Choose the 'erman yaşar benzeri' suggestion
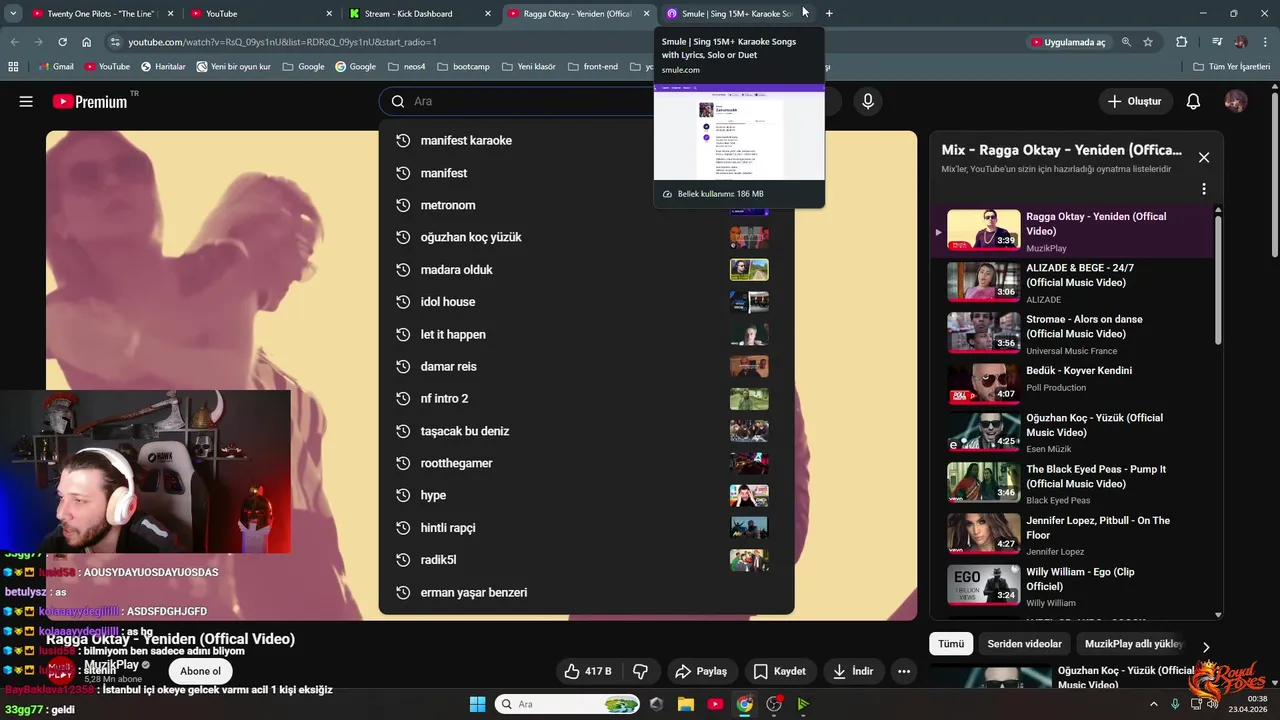This screenshot has height=720, width=1280. [x=586, y=592]
